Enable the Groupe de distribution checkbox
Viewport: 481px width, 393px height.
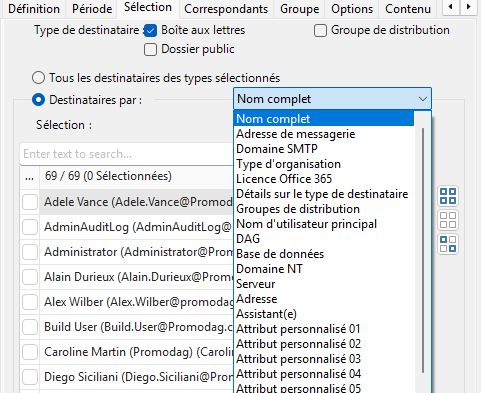coord(320,31)
